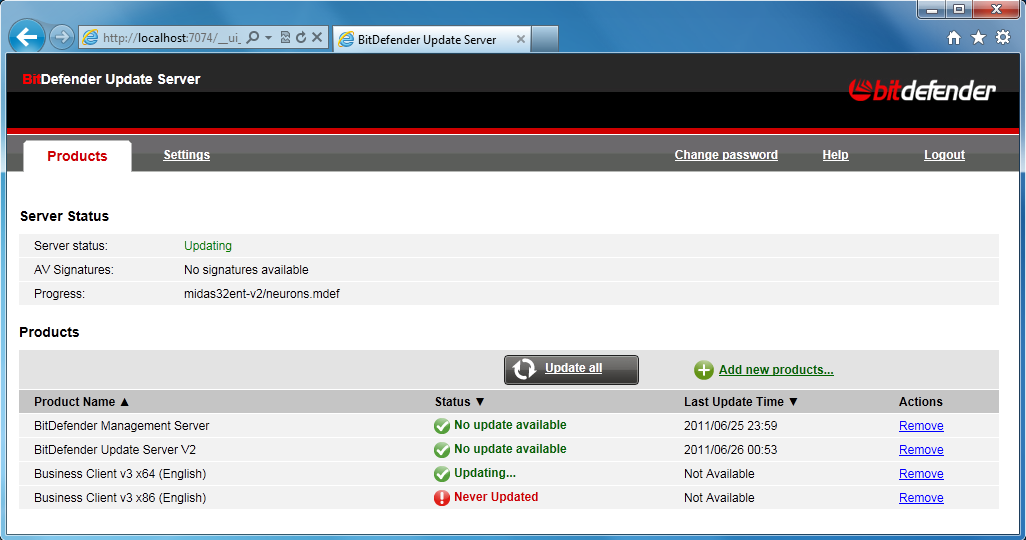The image size is (1026, 540).
Task: Click the Update all button
Action: point(571,370)
